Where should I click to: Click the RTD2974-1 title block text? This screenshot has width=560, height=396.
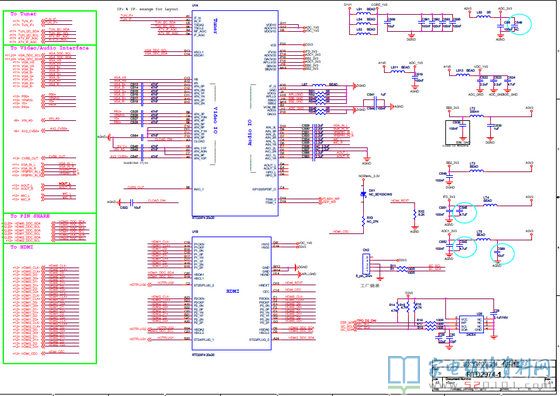(x=484, y=374)
